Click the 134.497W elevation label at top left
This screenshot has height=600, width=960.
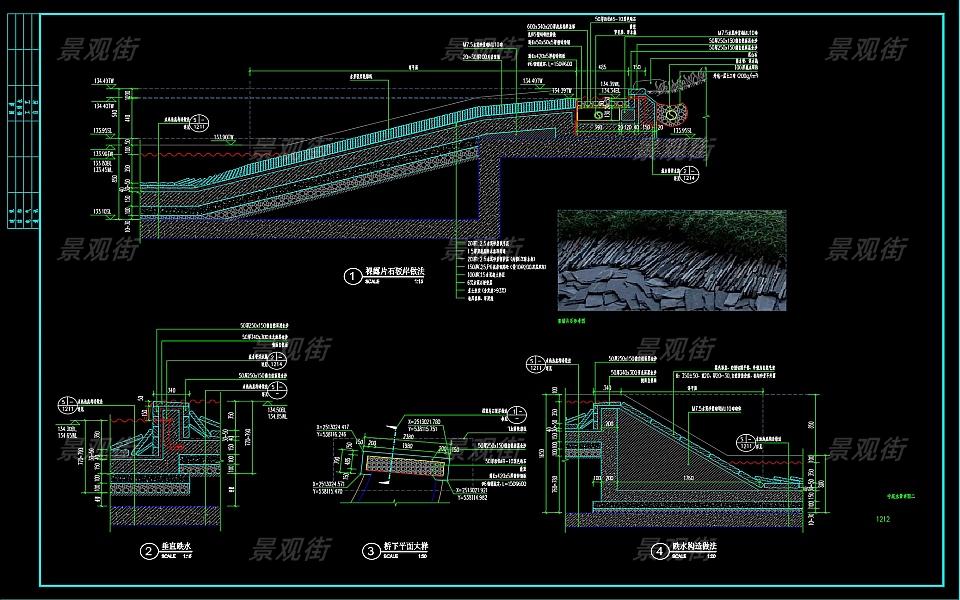[x=105, y=81]
